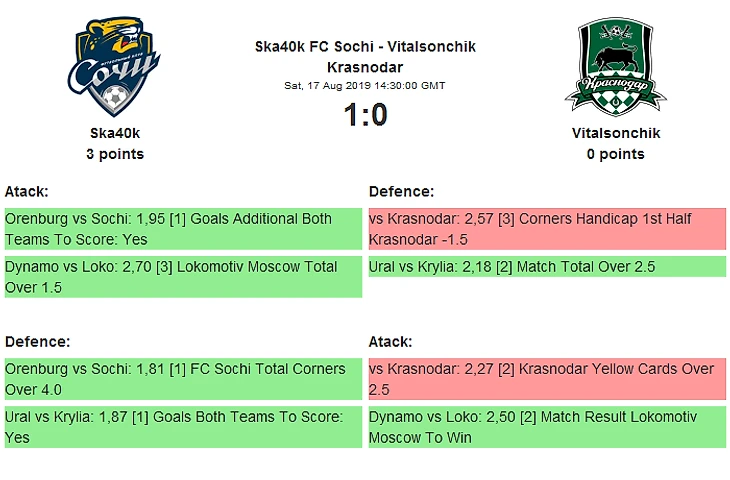This screenshot has width=730, height=480.
Task: Click the 1:0 match score
Action: (x=365, y=115)
